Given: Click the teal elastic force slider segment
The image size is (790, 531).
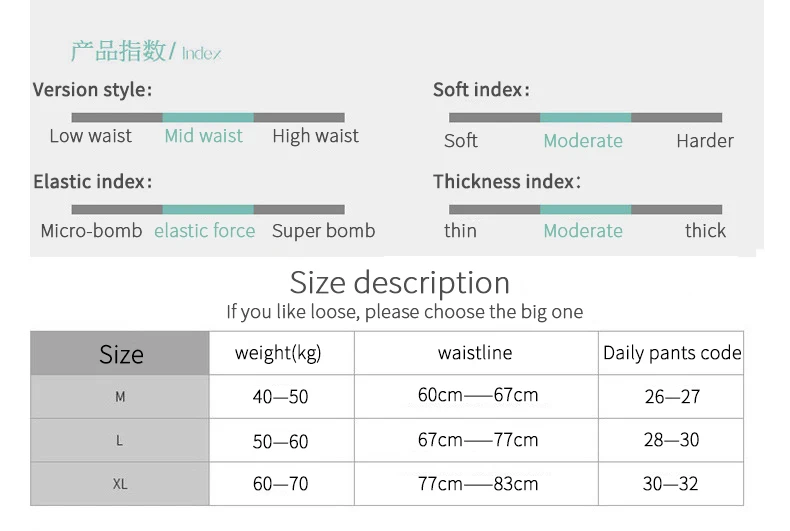Looking at the screenshot, I should [x=208, y=210].
